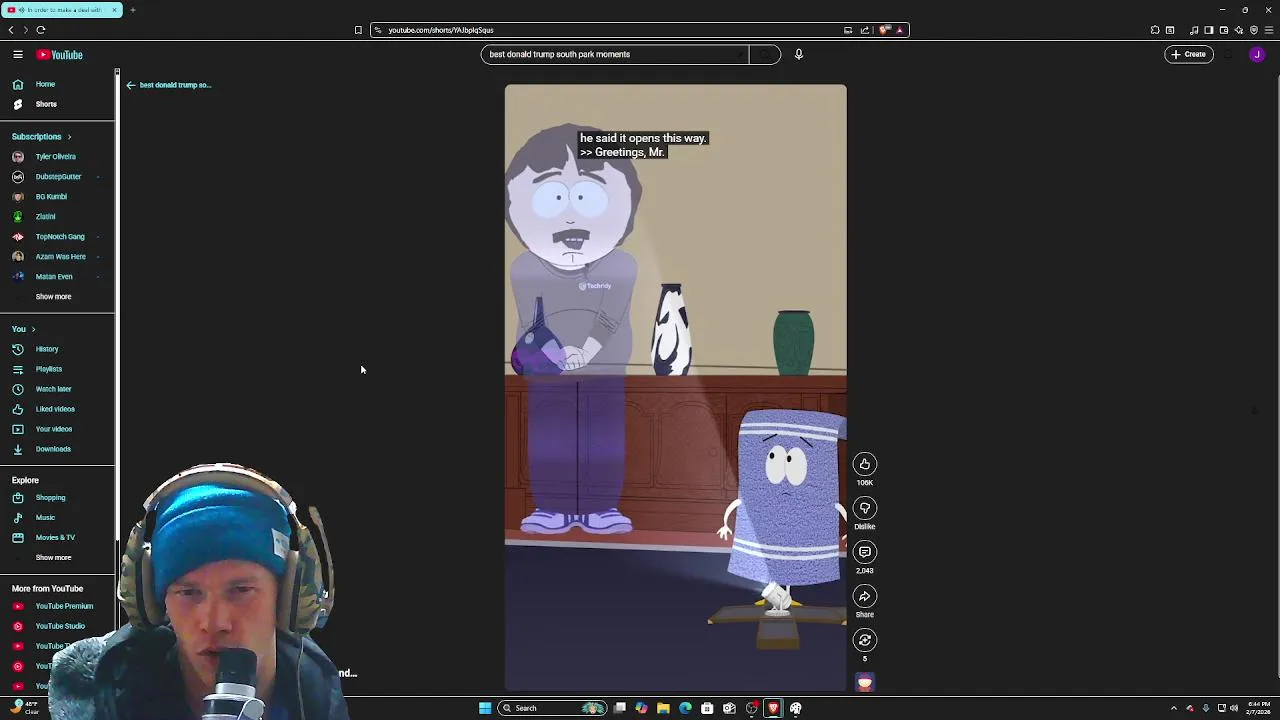This screenshot has width=1280, height=720.
Task: Open the Windows Start menu
Action: click(x=485, y=708)
